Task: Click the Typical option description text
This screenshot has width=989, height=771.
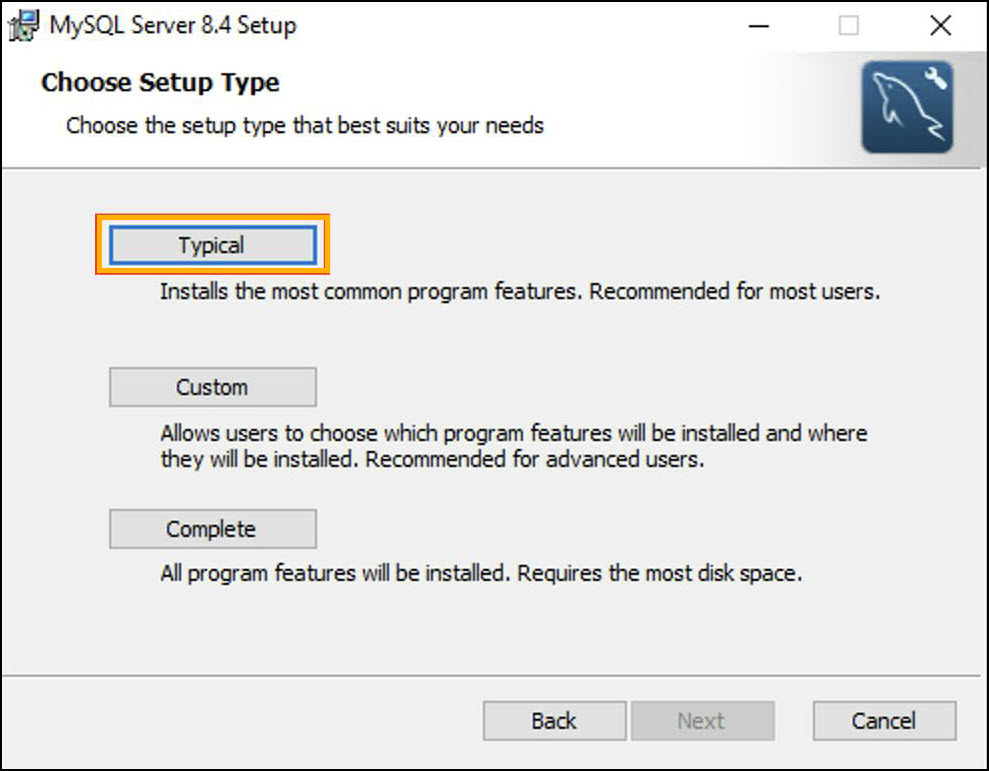Action: [520, 293]
